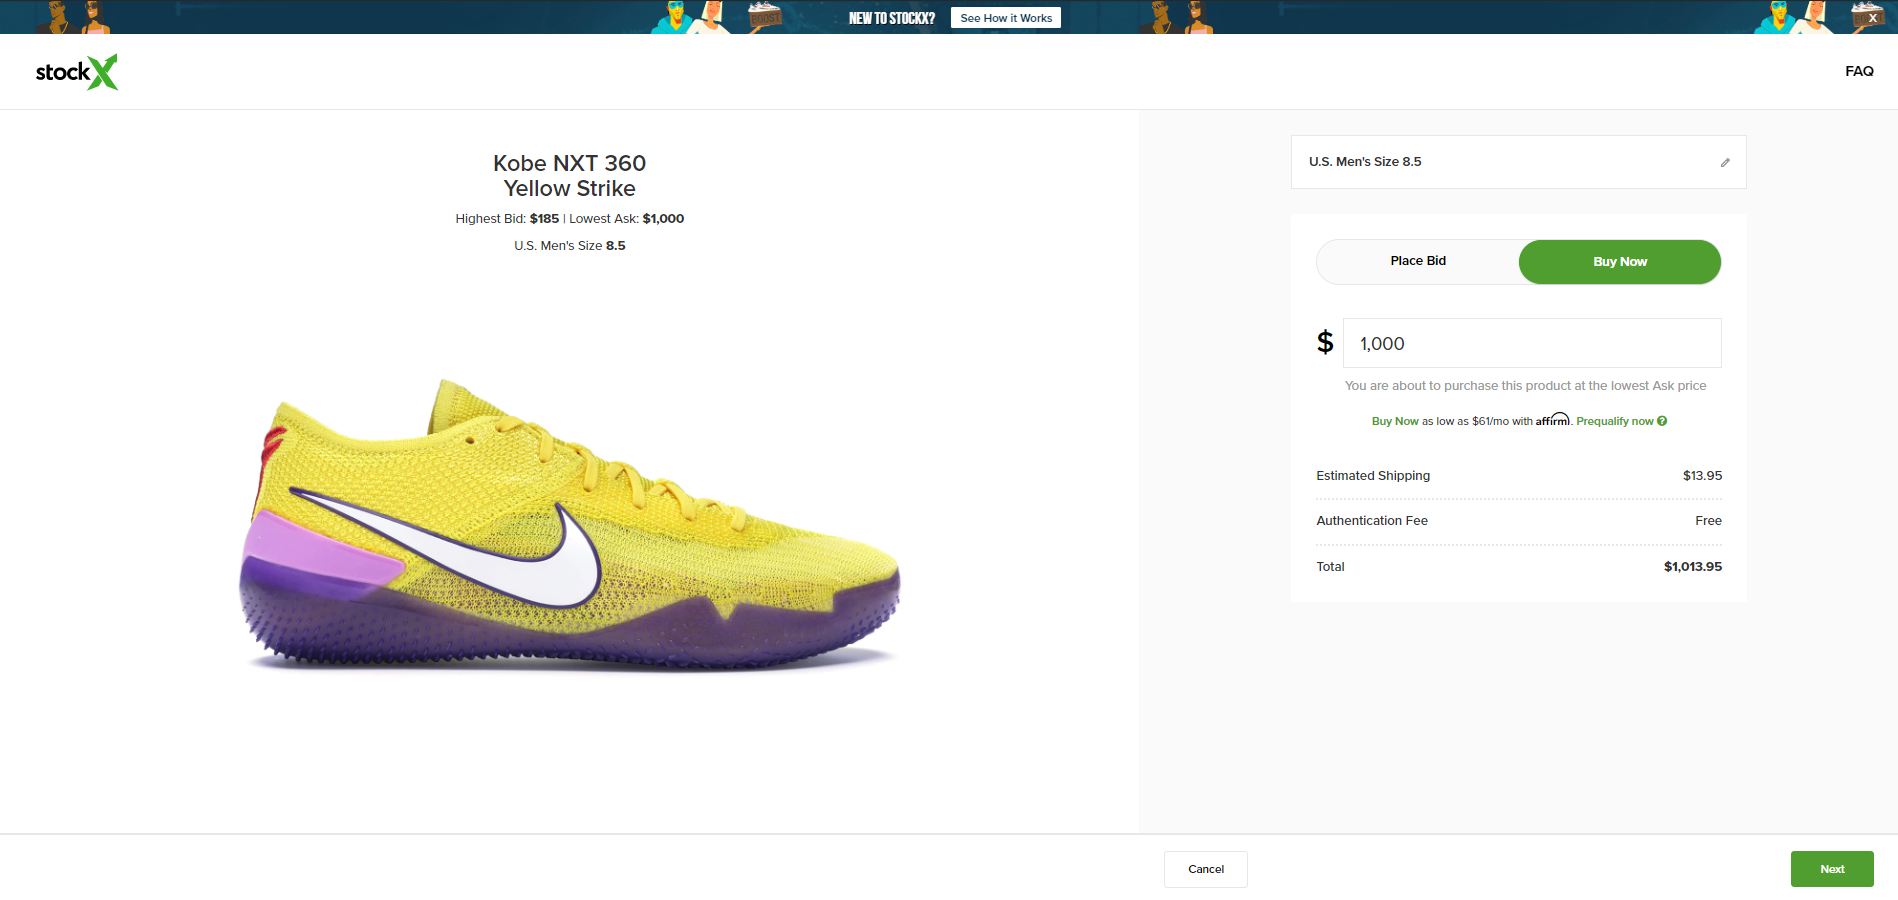Click the Highest Bid $185 text
Image resolution: width=1898 pixels, height=900 pixels.
click(x=507, y=219)
